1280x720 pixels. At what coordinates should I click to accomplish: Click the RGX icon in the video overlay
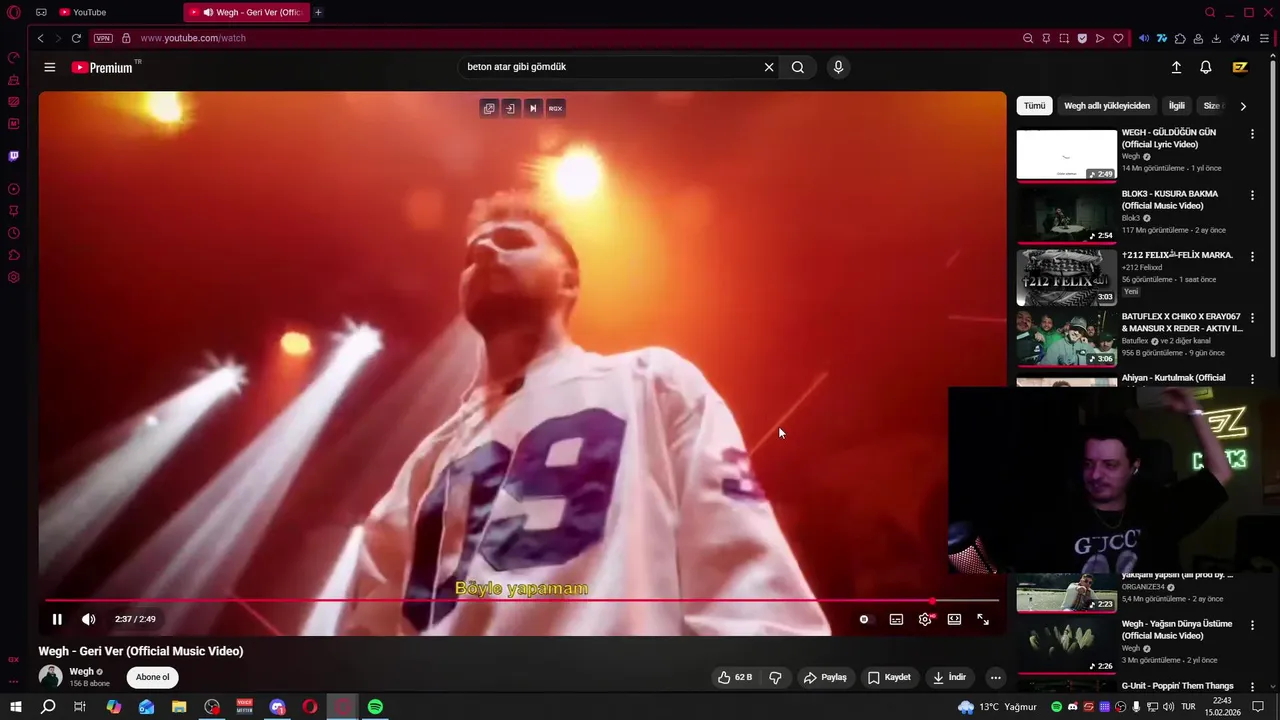click(x=555, y=108)
